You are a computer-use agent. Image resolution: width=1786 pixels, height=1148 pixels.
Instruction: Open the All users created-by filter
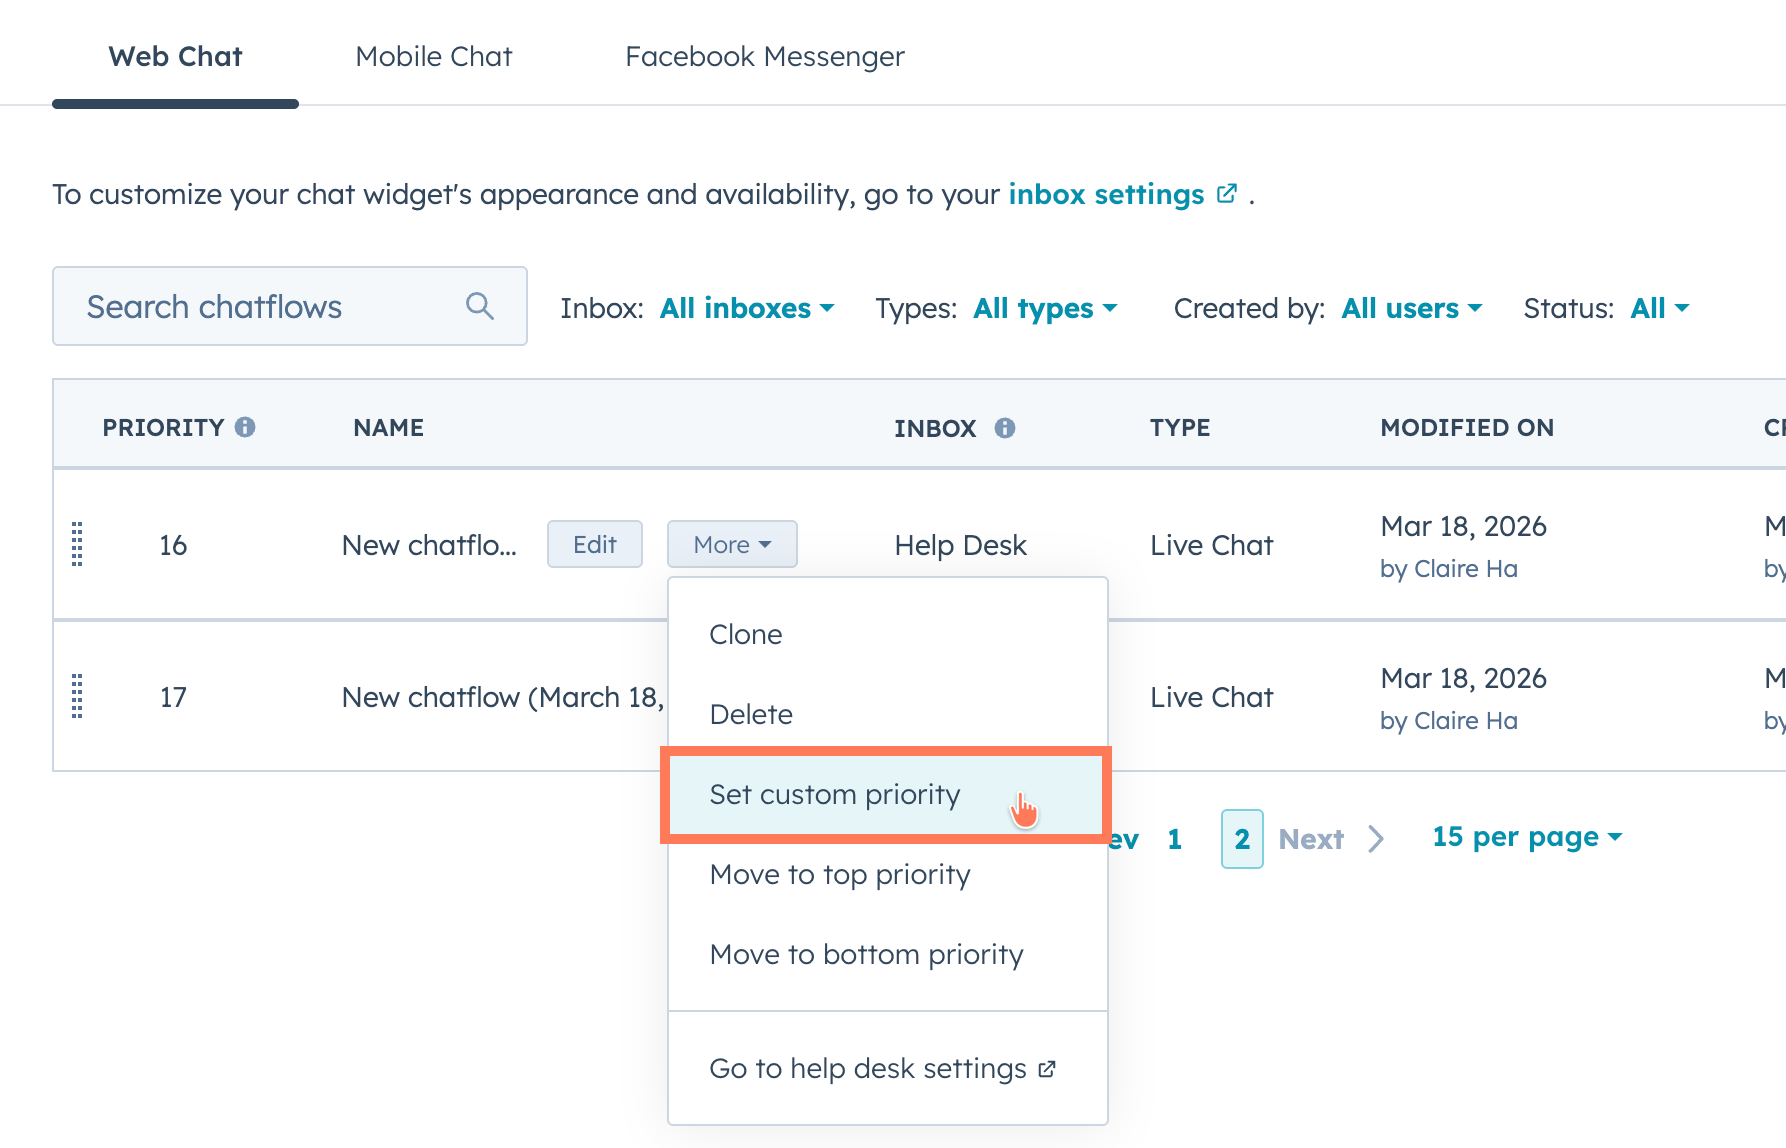point(1411,308)
